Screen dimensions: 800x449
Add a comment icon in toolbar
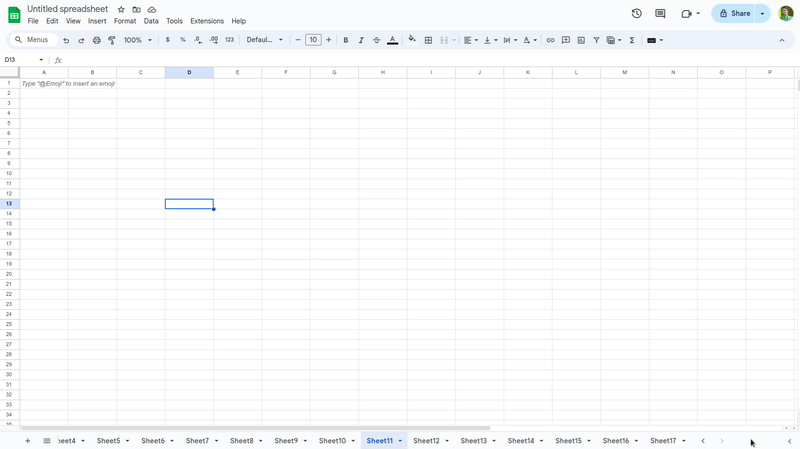(x=566, y=40)
